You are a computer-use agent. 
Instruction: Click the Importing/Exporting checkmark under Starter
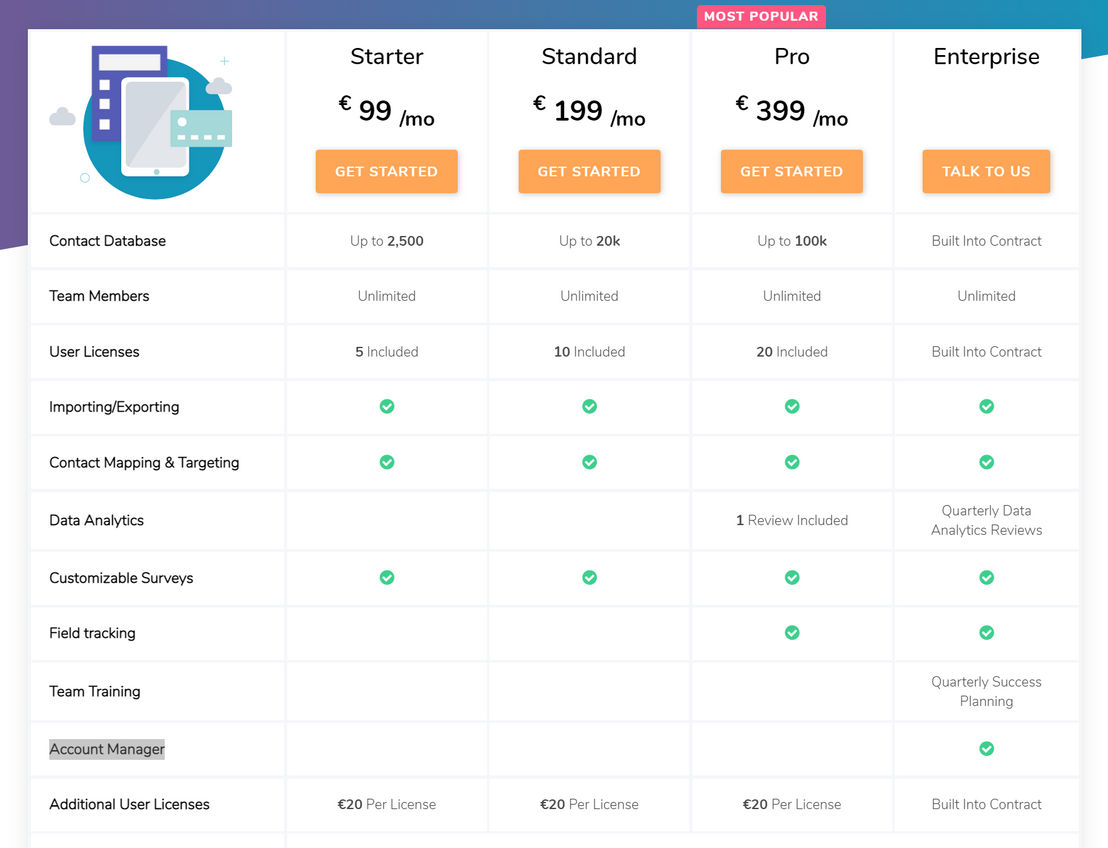tap(387, 406)
